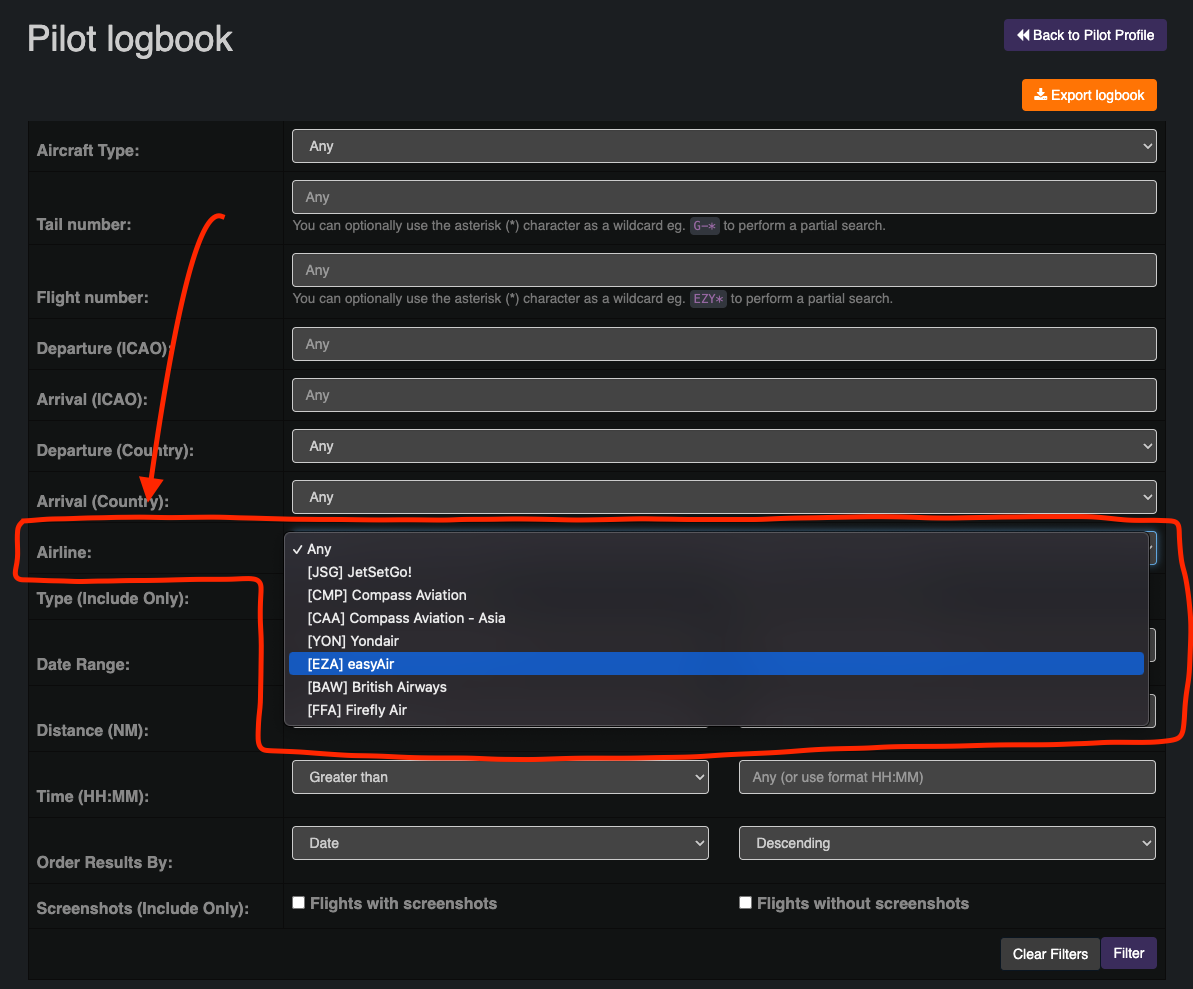Select the Any option atop the airline list

(319, 549)
